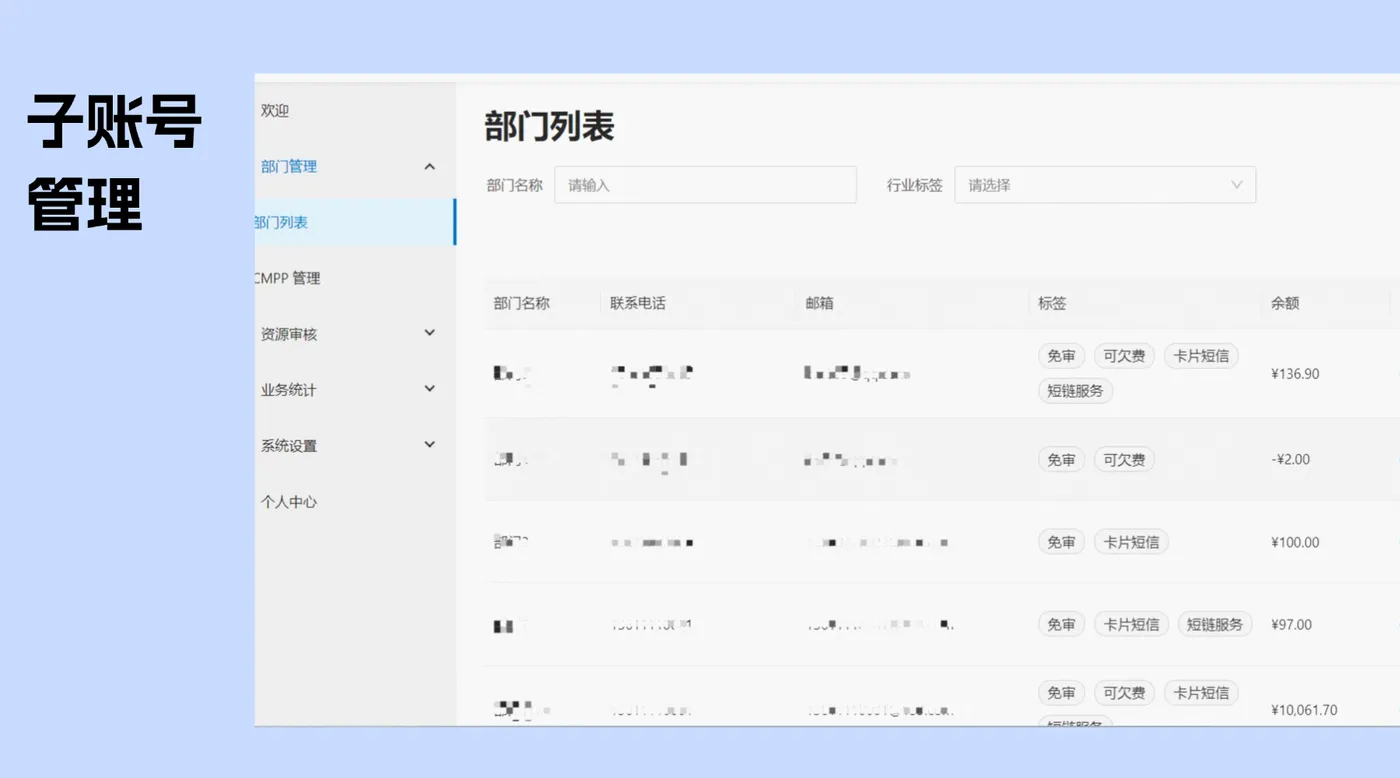Screen dimensions: 1400x778
Task: Click the ¥97.00 balance cell
Action: coord(1291,624)
